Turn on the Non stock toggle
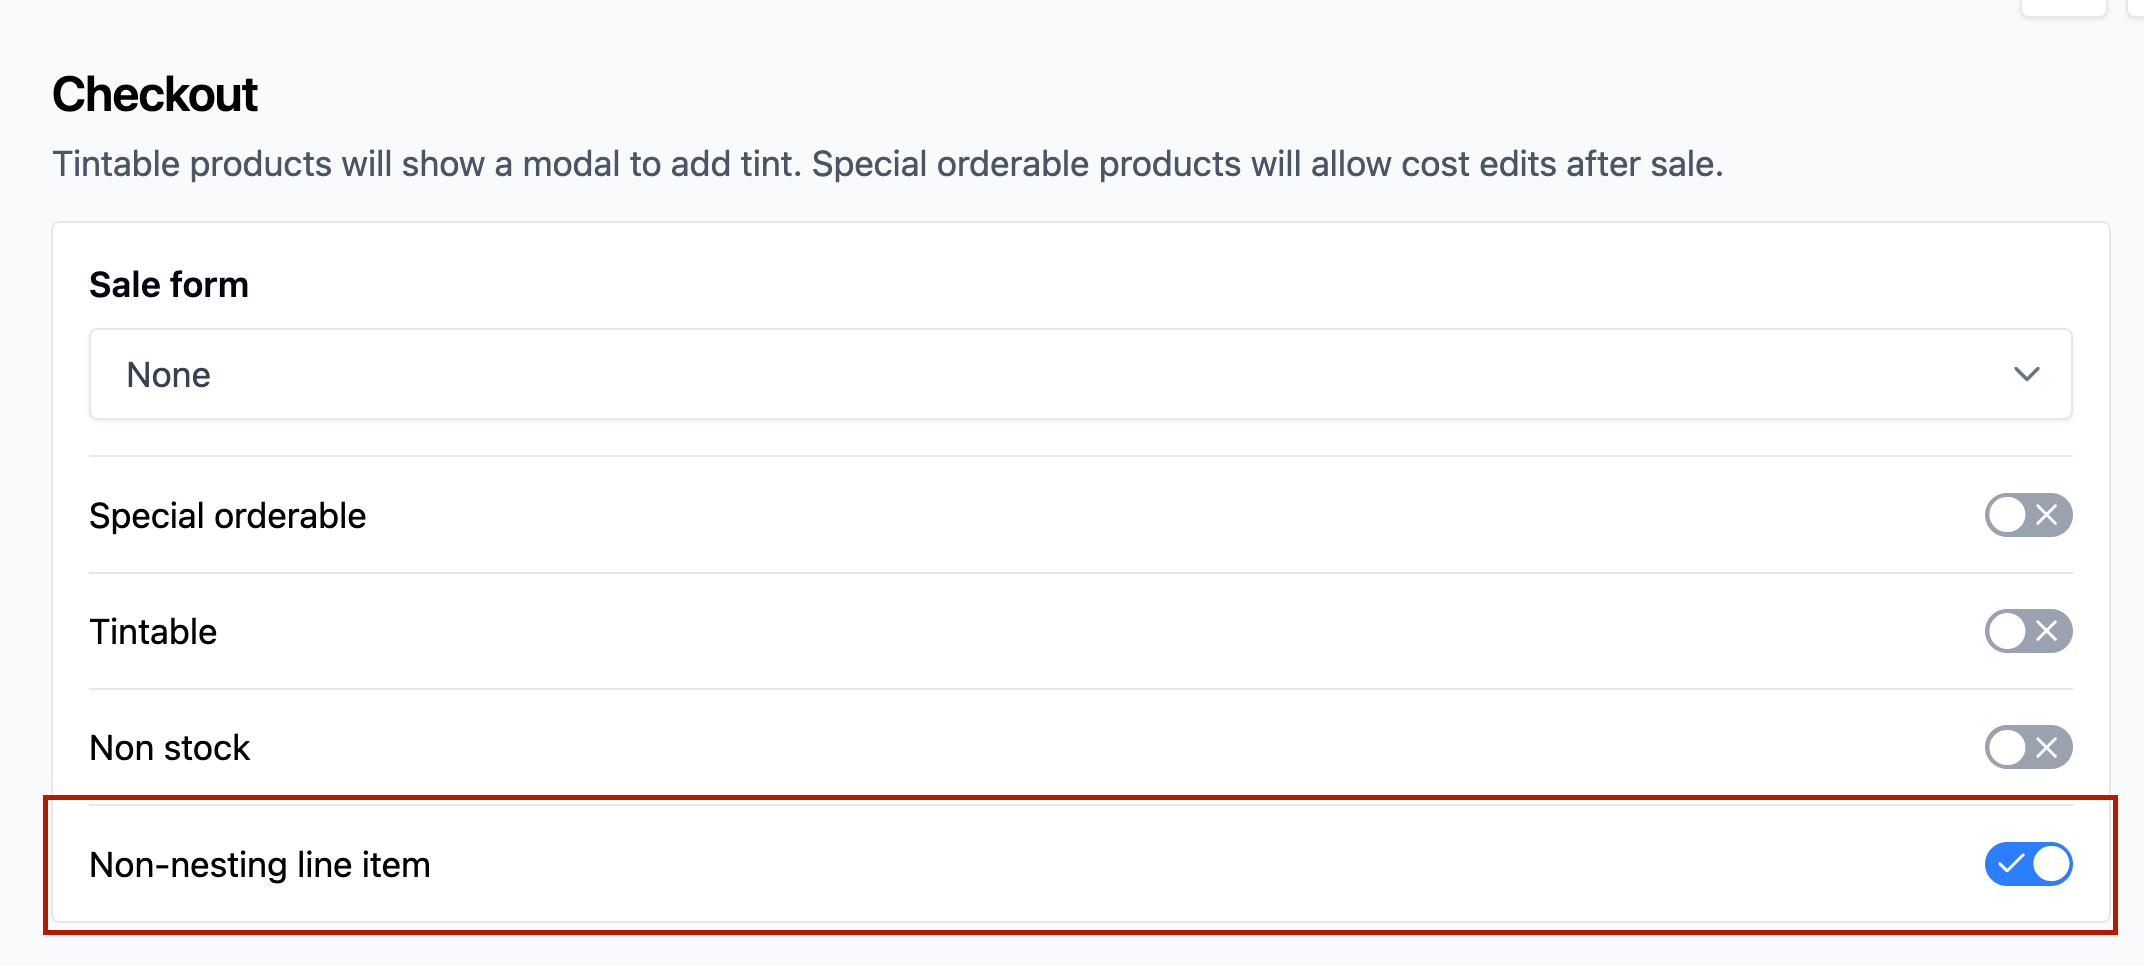The width and height of the screenshot is (2144, 966). point(2028,747)
